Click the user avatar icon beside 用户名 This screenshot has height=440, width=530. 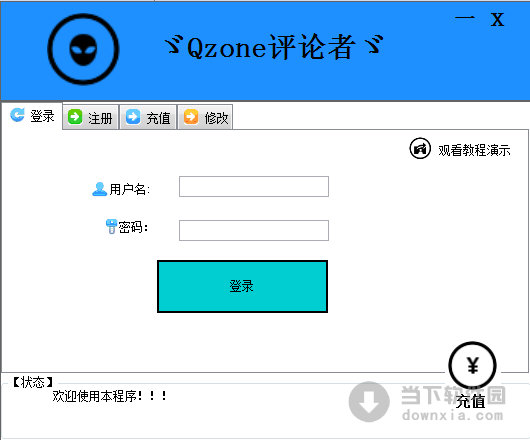(x=99, y=189)
